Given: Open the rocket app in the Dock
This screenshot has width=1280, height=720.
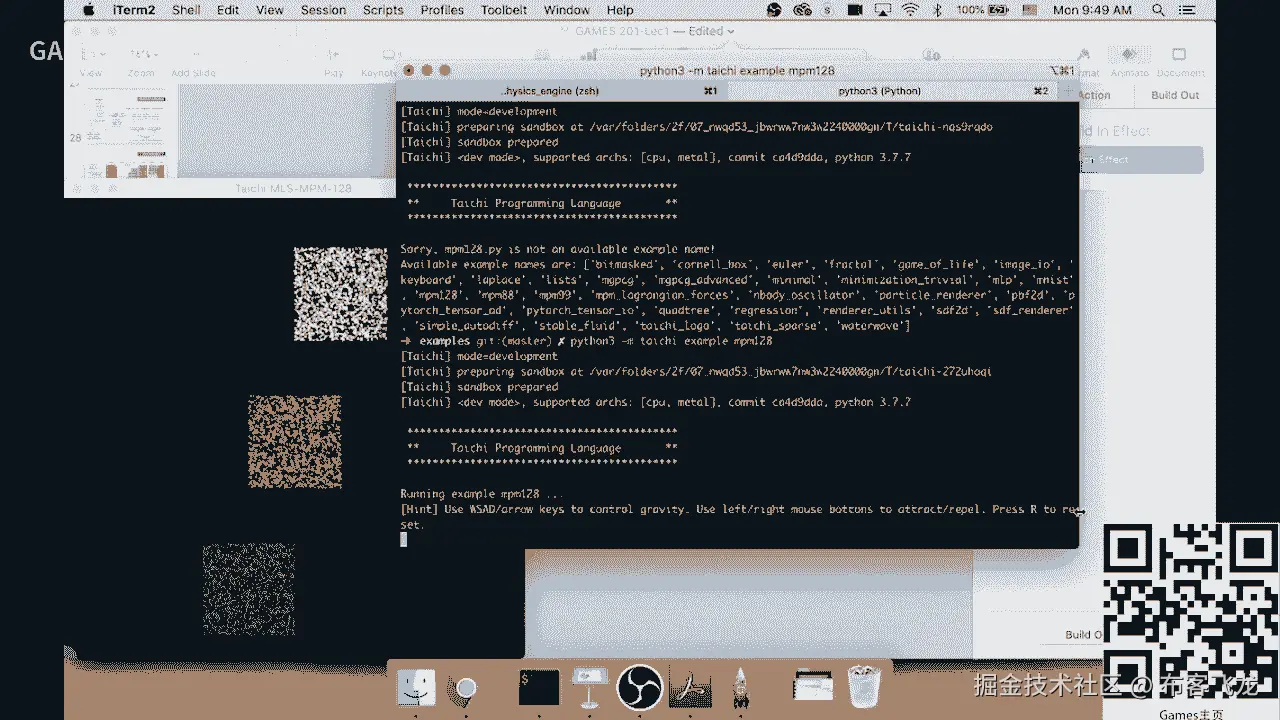Looking at the screenshot, I should 741,687.
